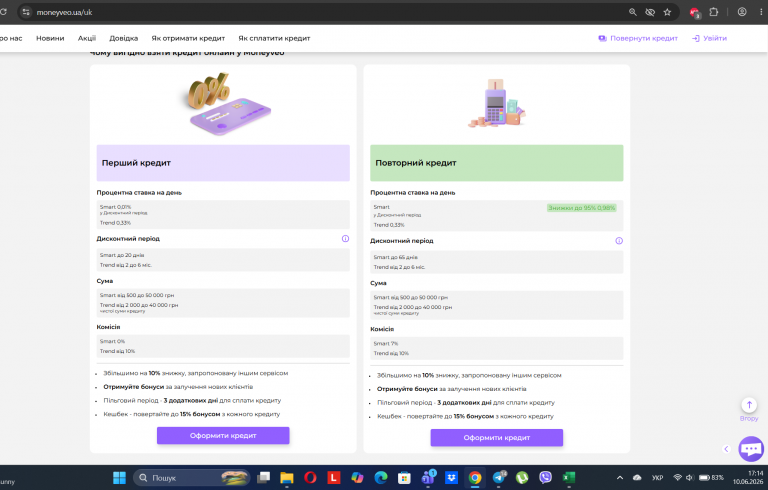Open the Wi-Fi network tray icon
This screenshot has width=768, height=490.
(677, 478)
